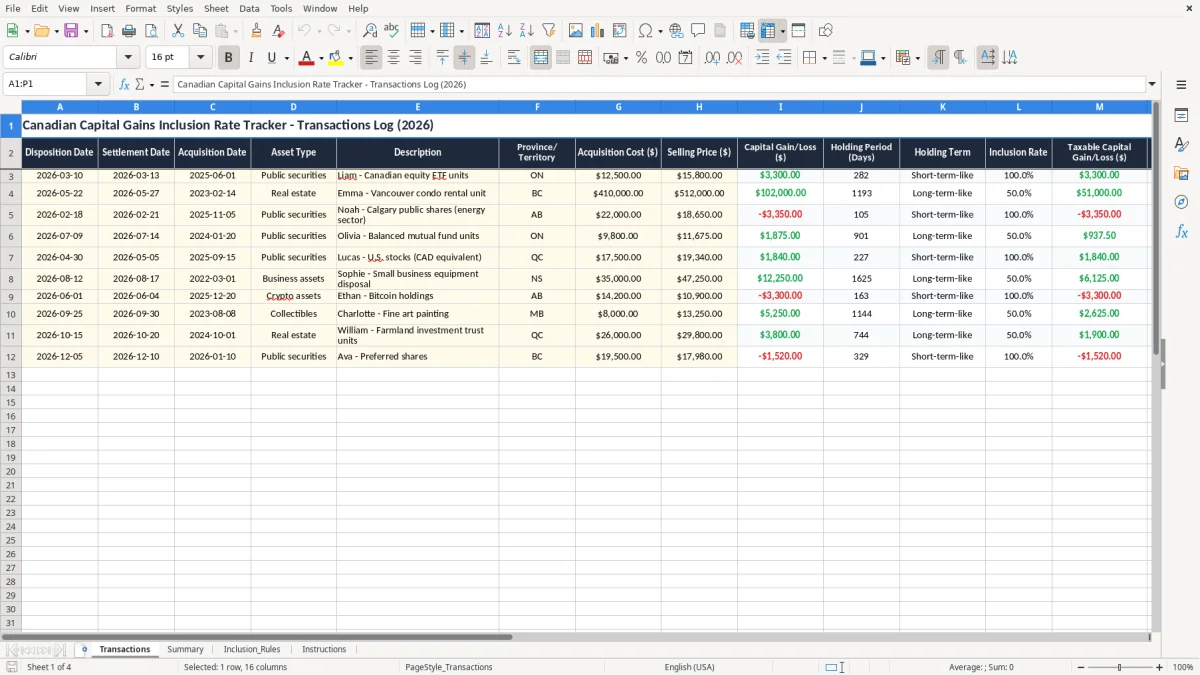Toggle underline formatting
This screenshot has height=675, width=1200.
click(x=271, y=58)
